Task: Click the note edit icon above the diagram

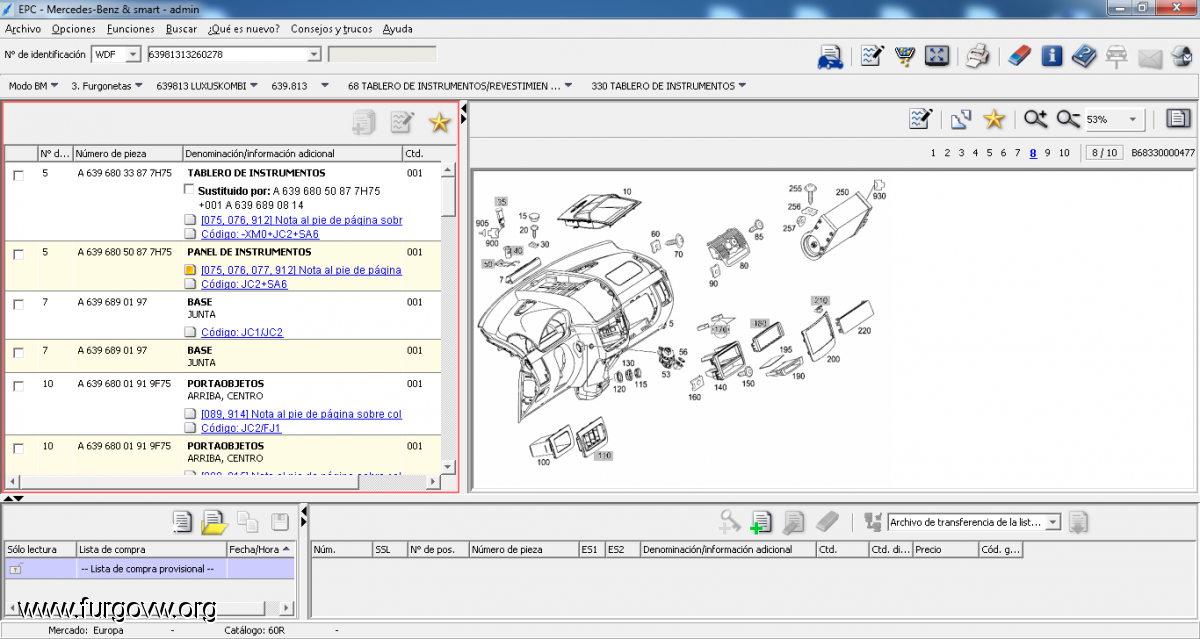Action: [921, 119]
